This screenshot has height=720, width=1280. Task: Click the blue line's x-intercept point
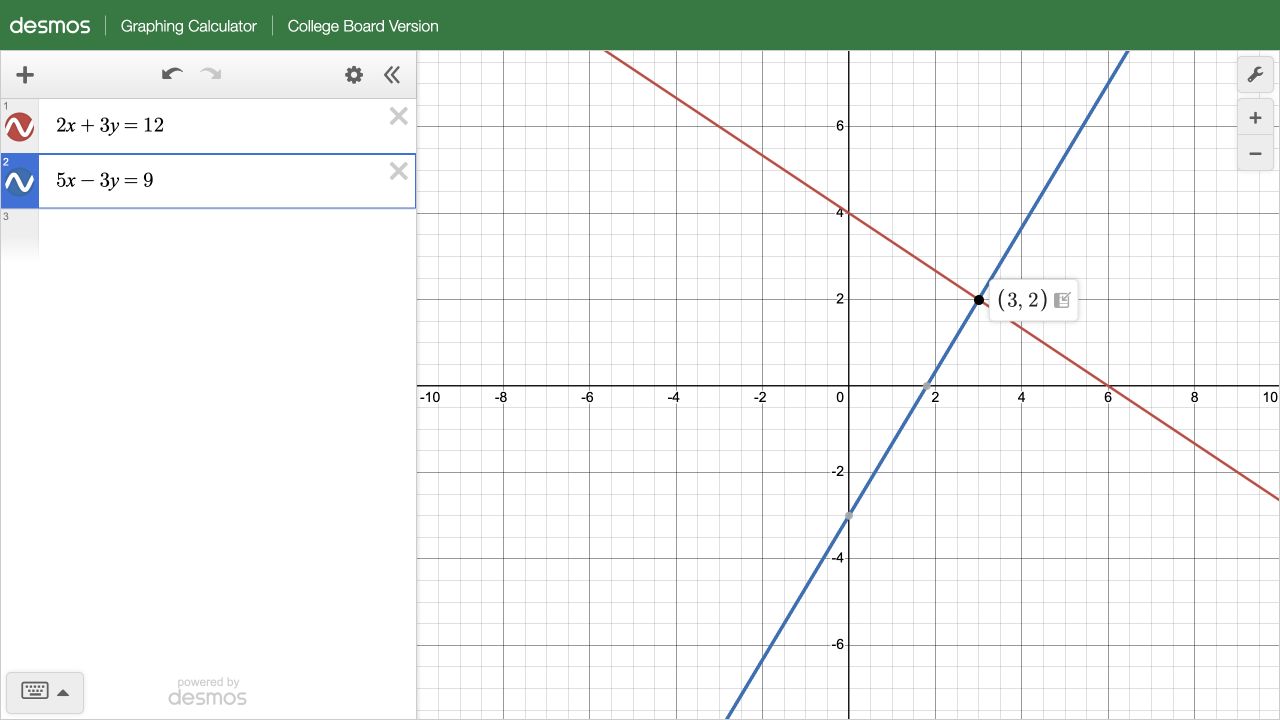(927, 385)
